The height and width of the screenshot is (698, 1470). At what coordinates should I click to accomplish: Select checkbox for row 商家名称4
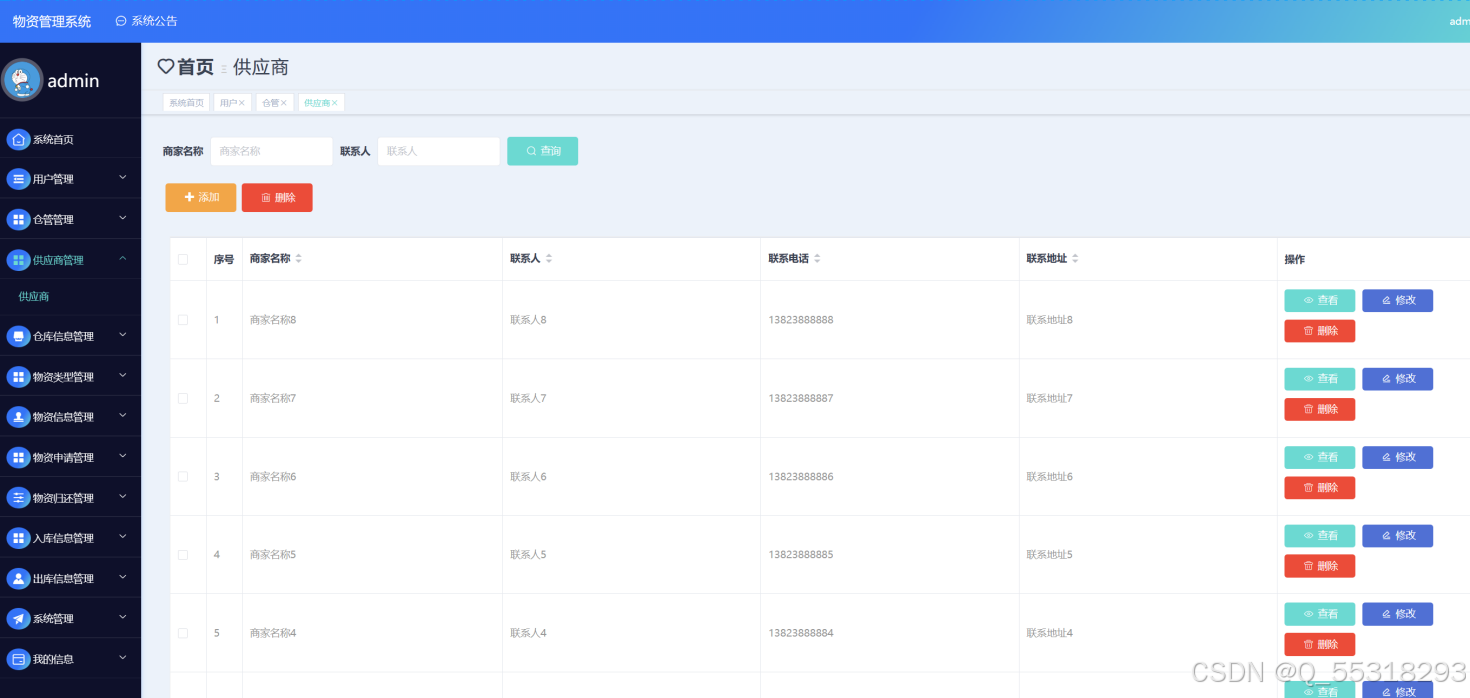pyautogui.click(x=183, y=633)
